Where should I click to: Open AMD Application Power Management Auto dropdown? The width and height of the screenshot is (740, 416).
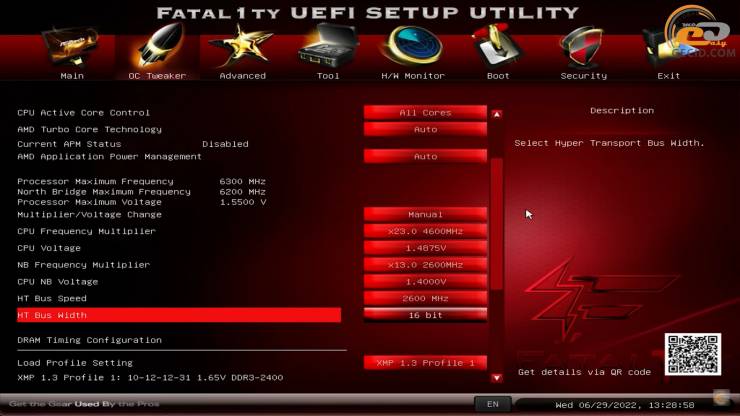click(425, 156)
